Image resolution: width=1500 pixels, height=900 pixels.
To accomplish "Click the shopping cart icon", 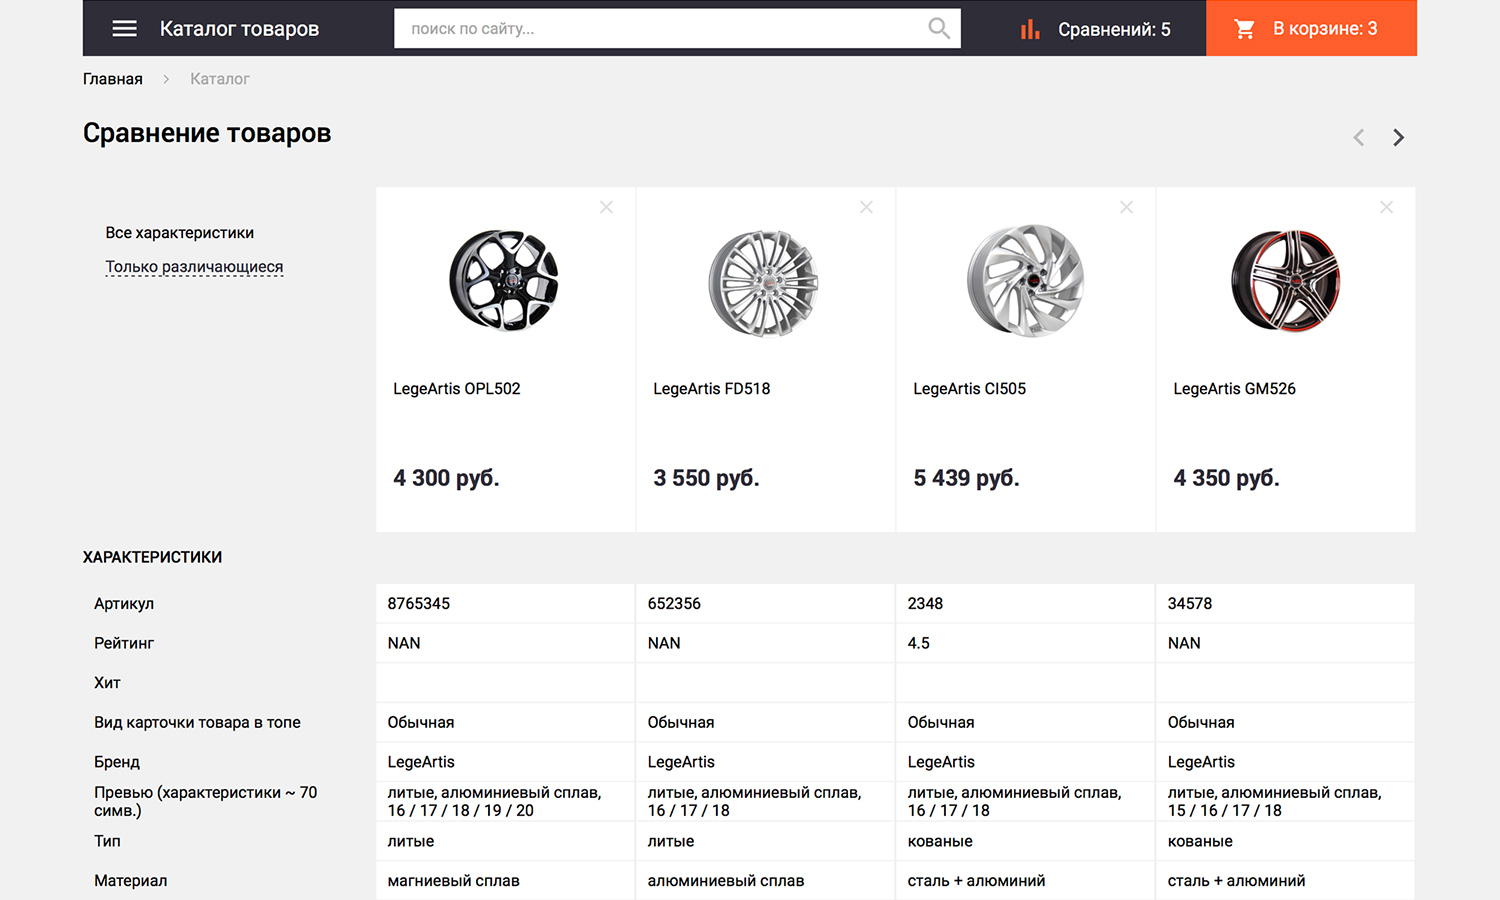I will pyautogui.click(x=1244, y=29).
